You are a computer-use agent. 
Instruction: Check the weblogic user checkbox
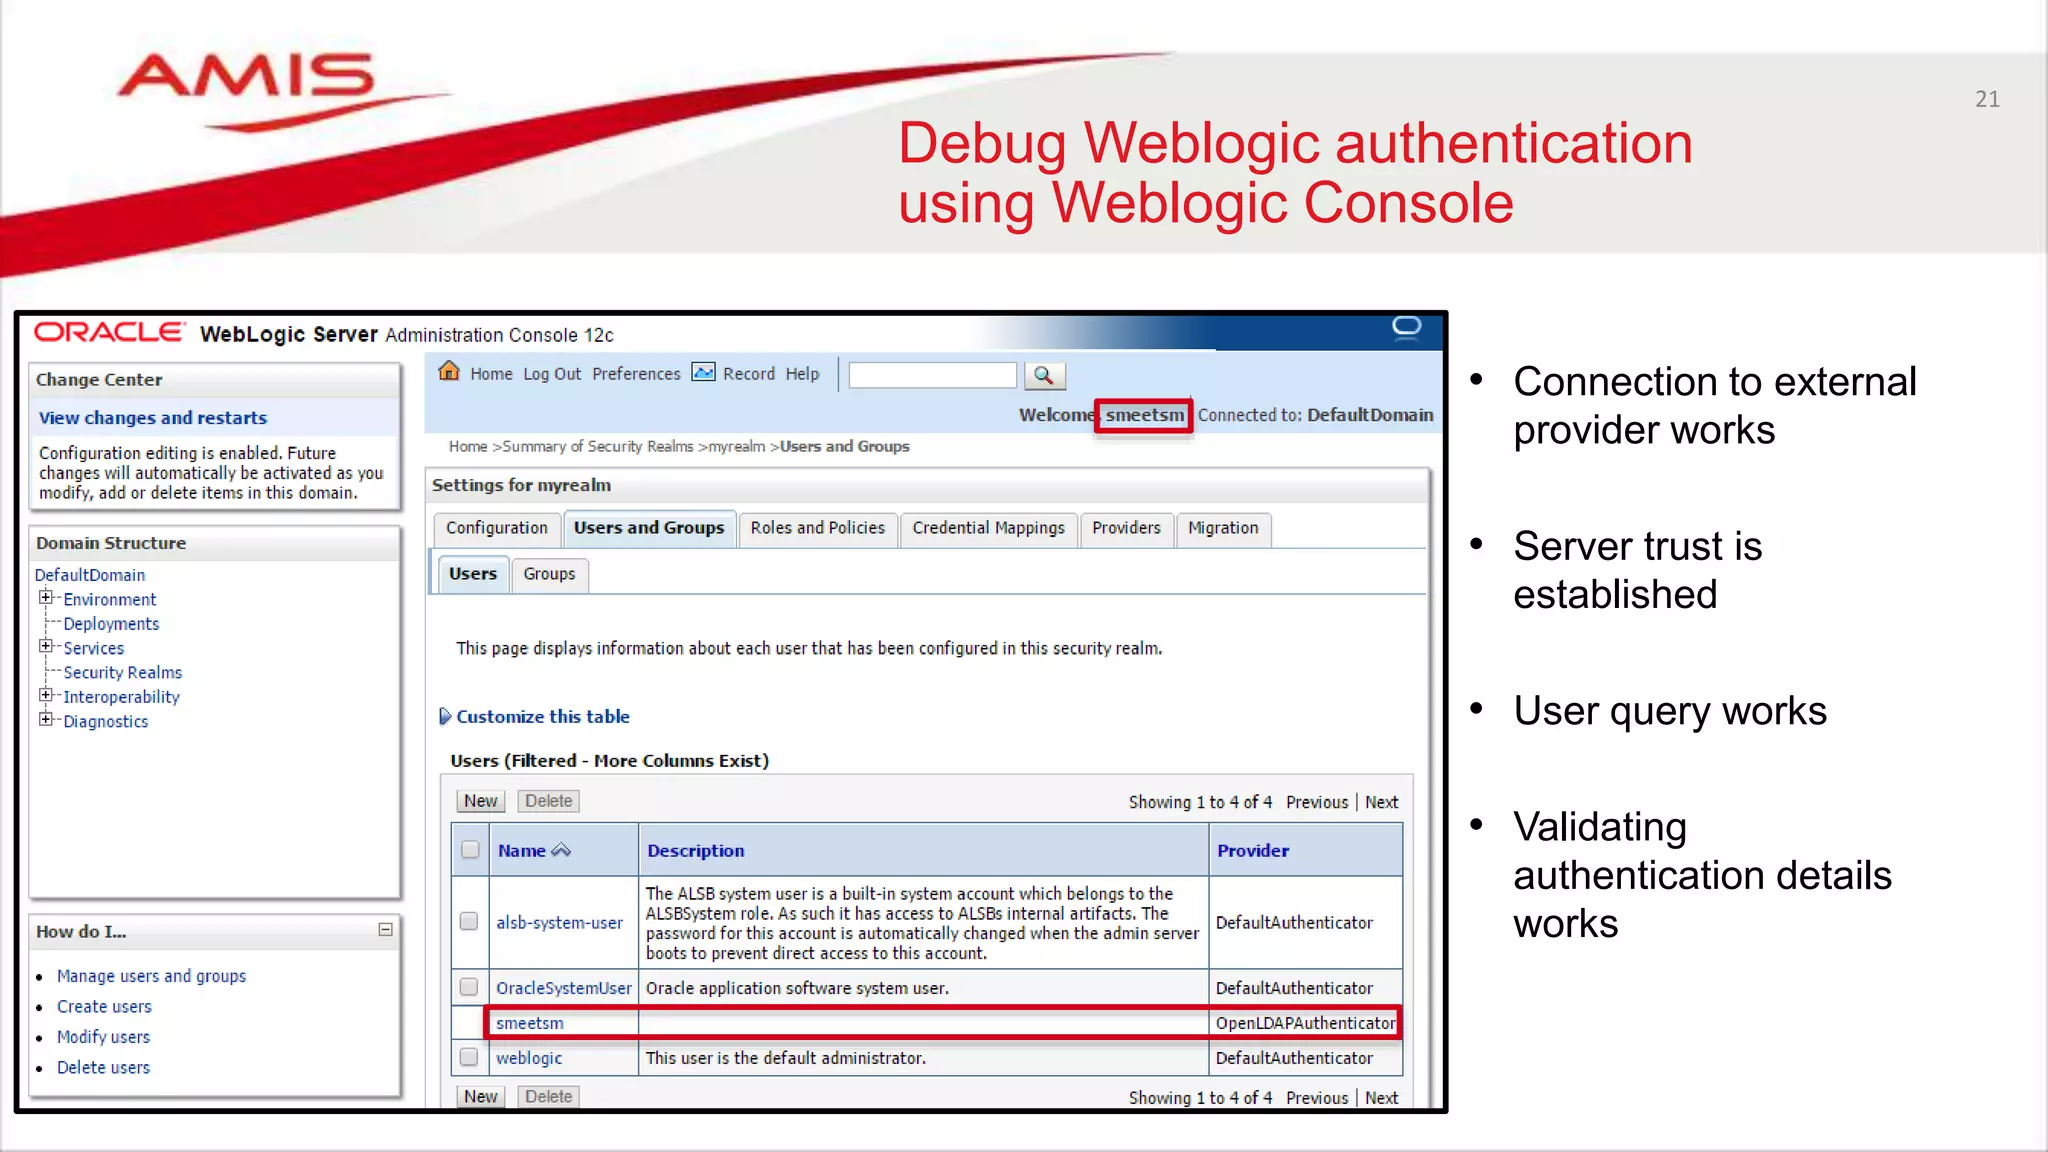[x=469, y=1057]
